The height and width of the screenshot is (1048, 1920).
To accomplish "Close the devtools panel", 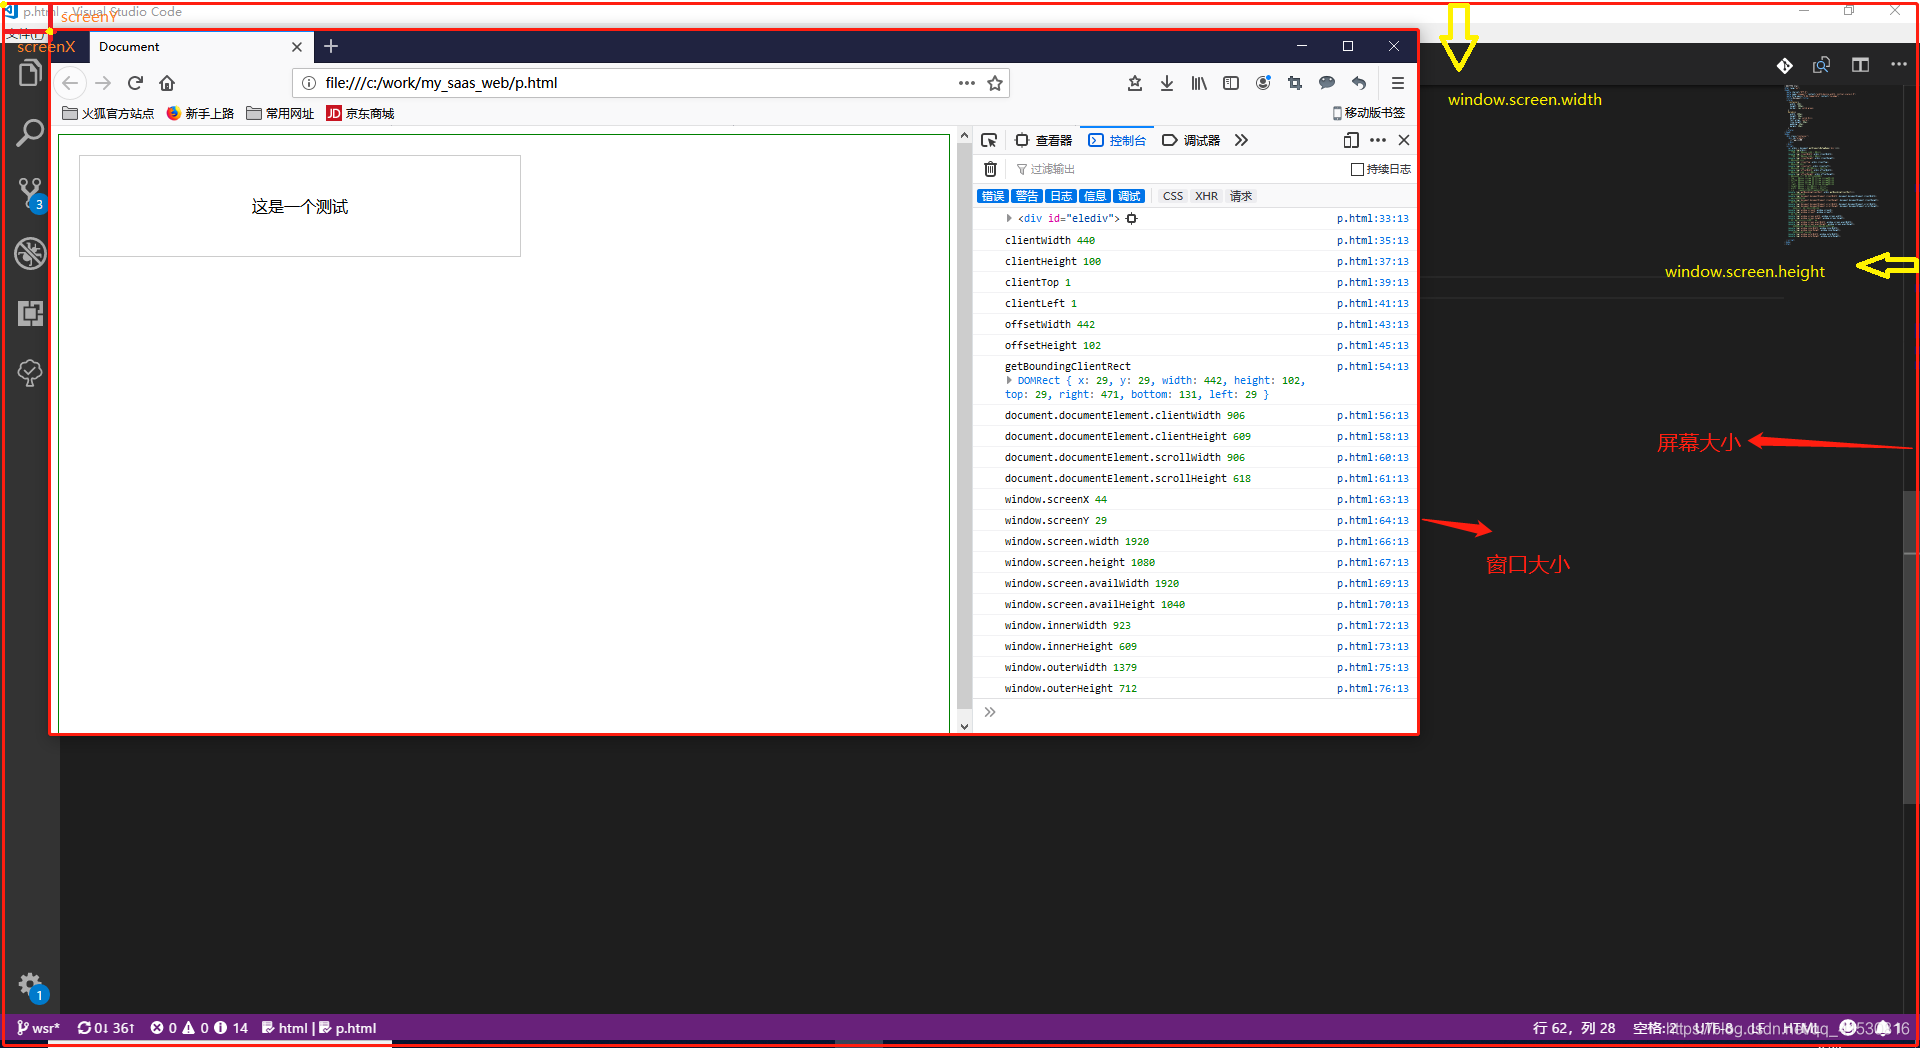I will click(1404, 140).
